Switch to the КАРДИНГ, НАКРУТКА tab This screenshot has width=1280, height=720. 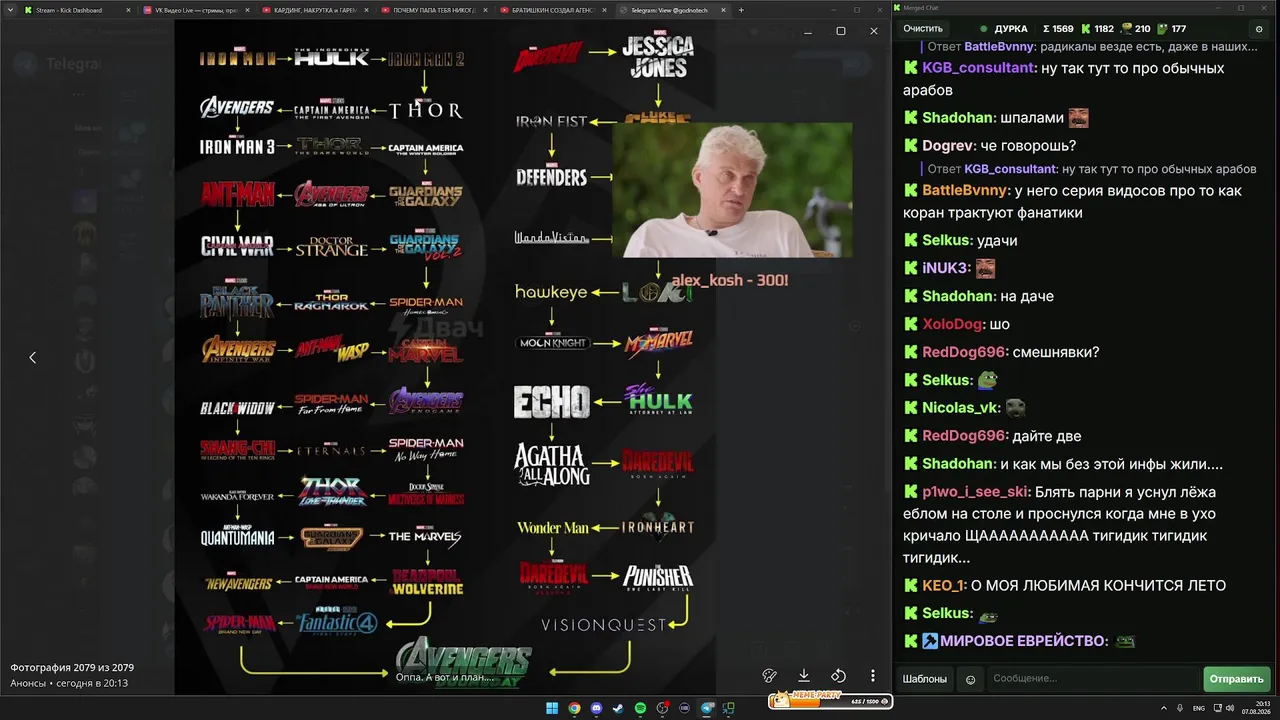(x=314, y=10)
